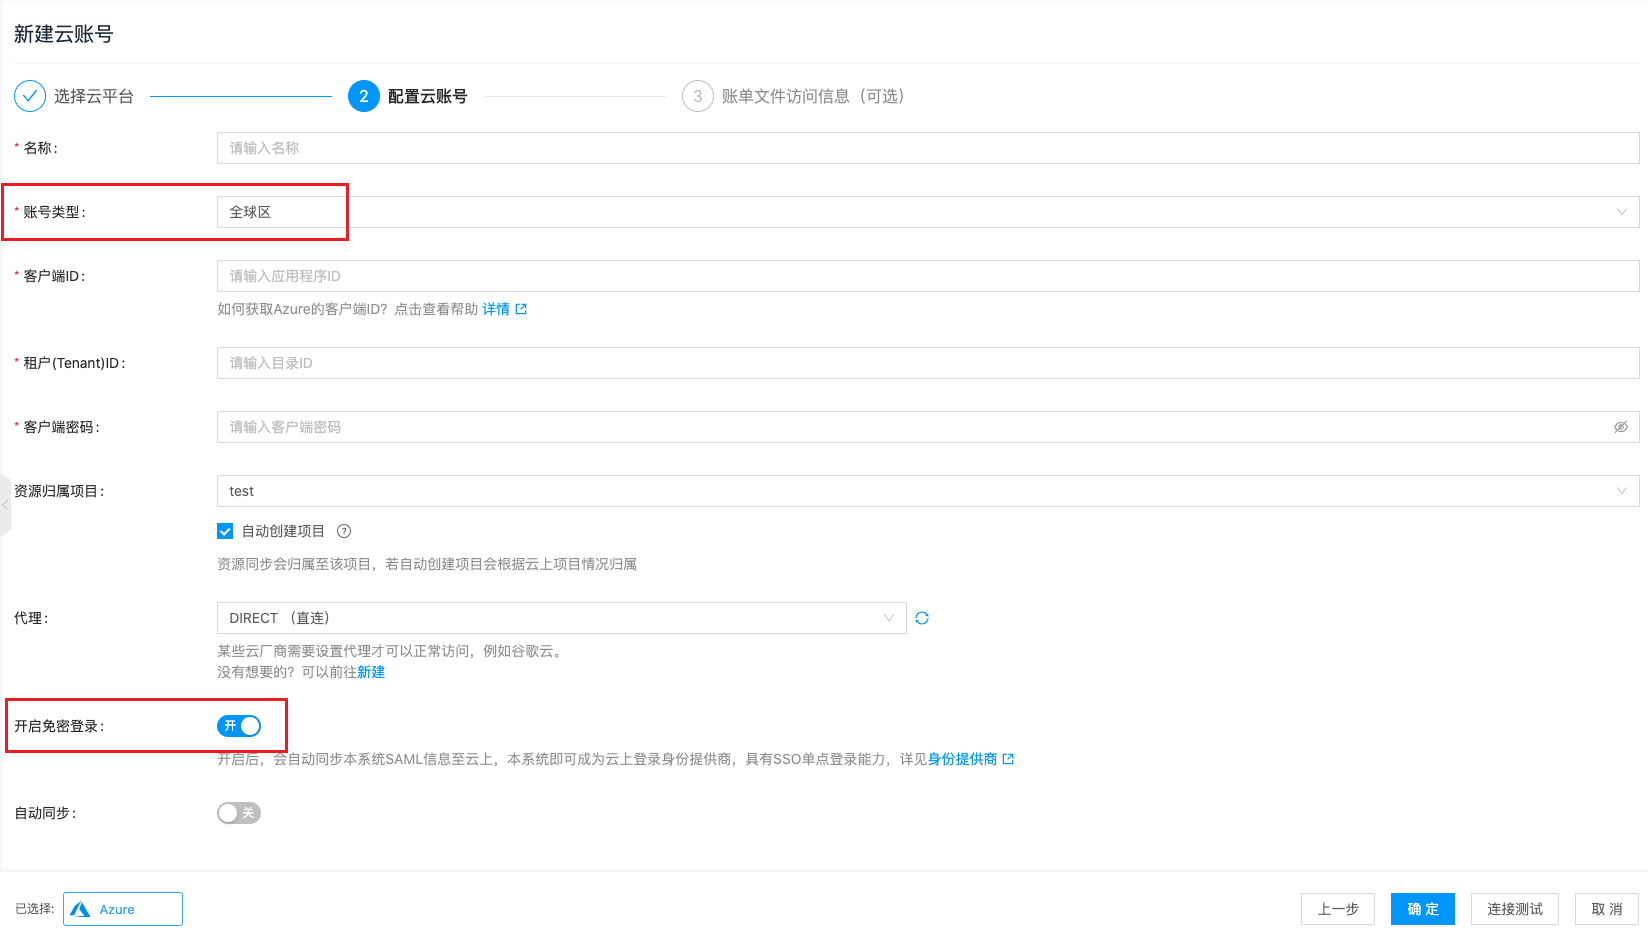Open the 账号类型 dropdown
The width and height of the screenshot is (1648, 943).
click(x=927, y=212)
